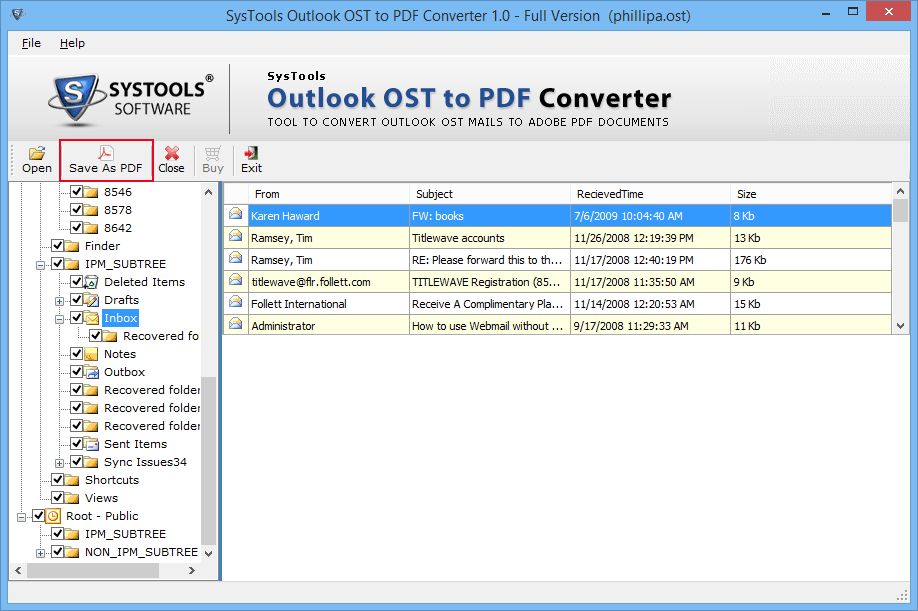
Task: Click Save As PDF toolbar button
Action: coord(106,160)
